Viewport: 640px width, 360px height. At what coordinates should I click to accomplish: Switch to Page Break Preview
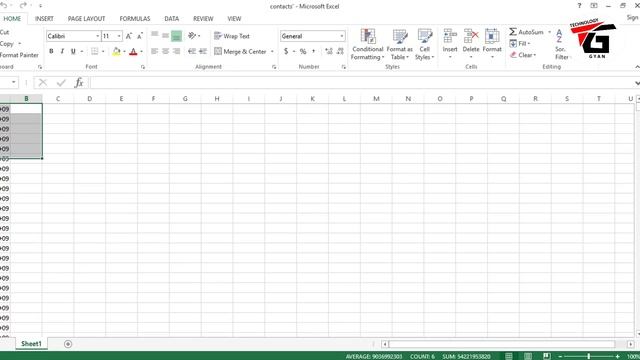pos(547,356)
